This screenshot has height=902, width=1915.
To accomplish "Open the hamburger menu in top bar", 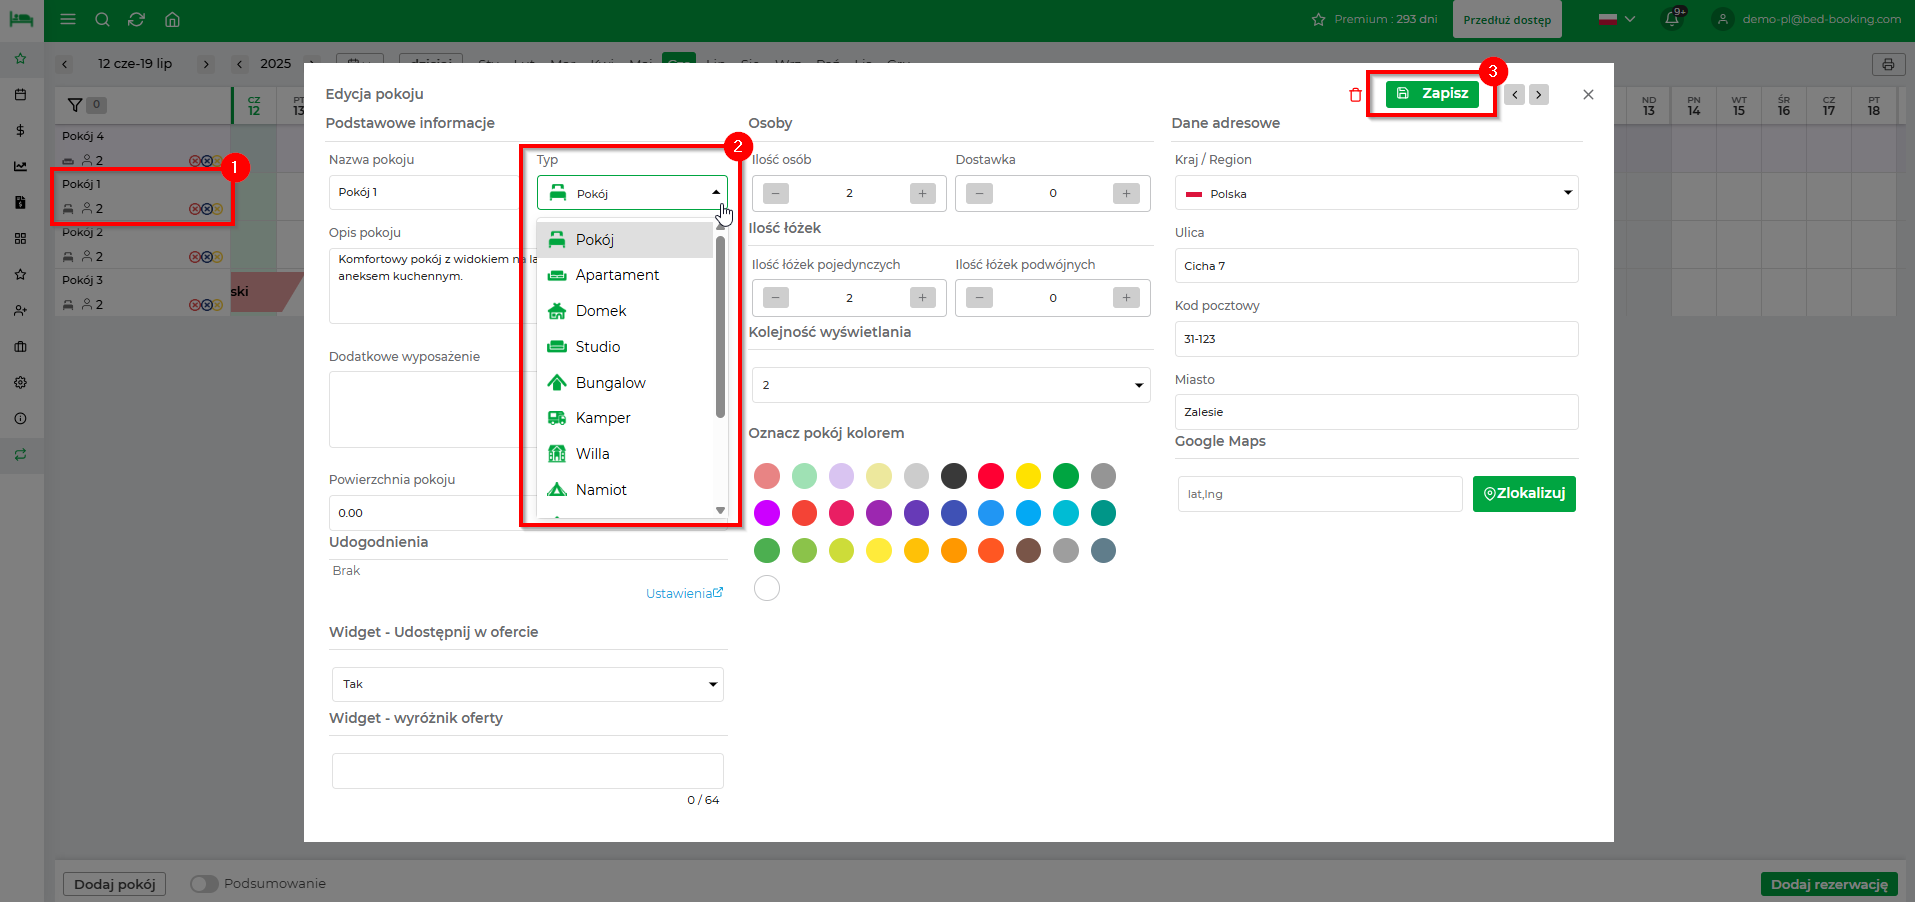I will 68,19.
